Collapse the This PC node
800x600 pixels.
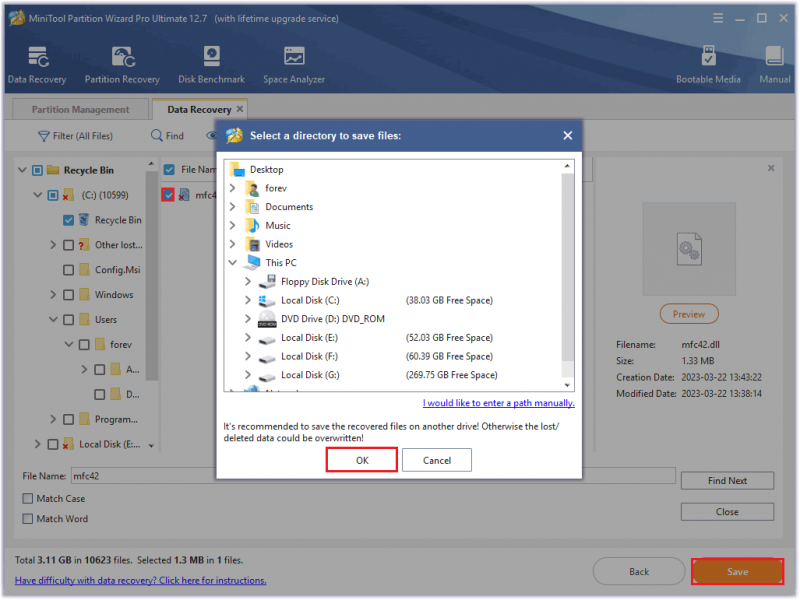233,263
